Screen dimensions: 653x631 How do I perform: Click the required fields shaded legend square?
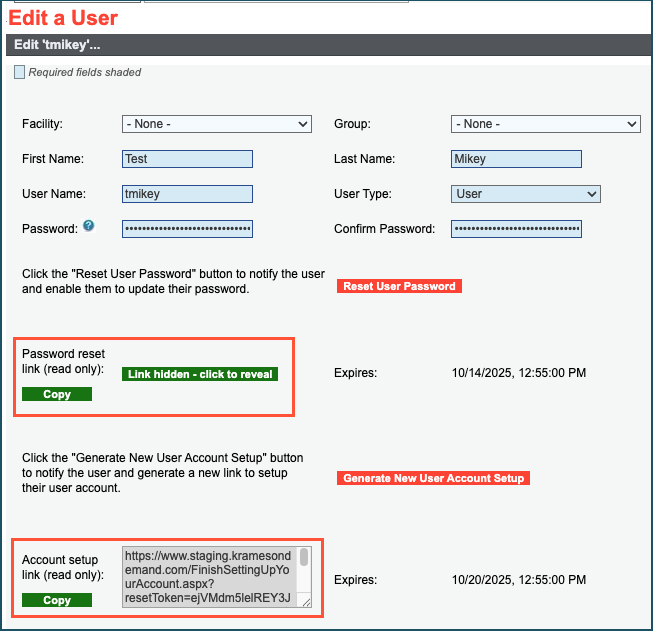[19, 72]
